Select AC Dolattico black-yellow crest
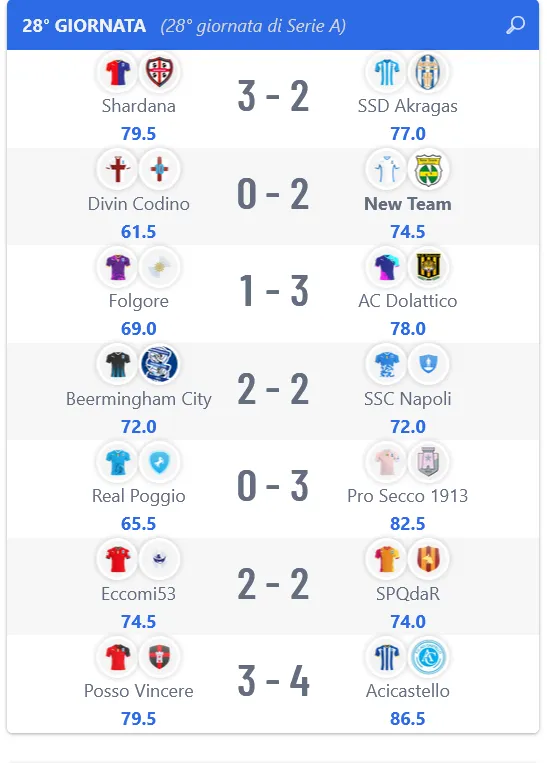 [x=428, y=267]
